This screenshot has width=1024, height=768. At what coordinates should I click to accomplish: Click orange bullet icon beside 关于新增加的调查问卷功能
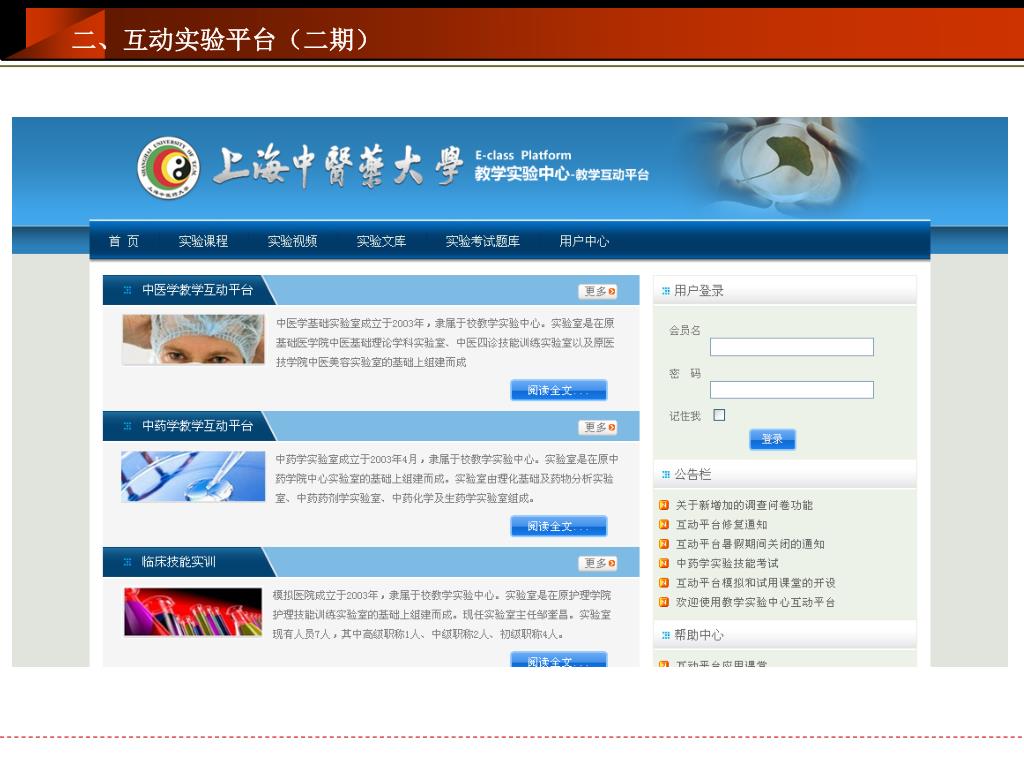[x=664, y=505]
